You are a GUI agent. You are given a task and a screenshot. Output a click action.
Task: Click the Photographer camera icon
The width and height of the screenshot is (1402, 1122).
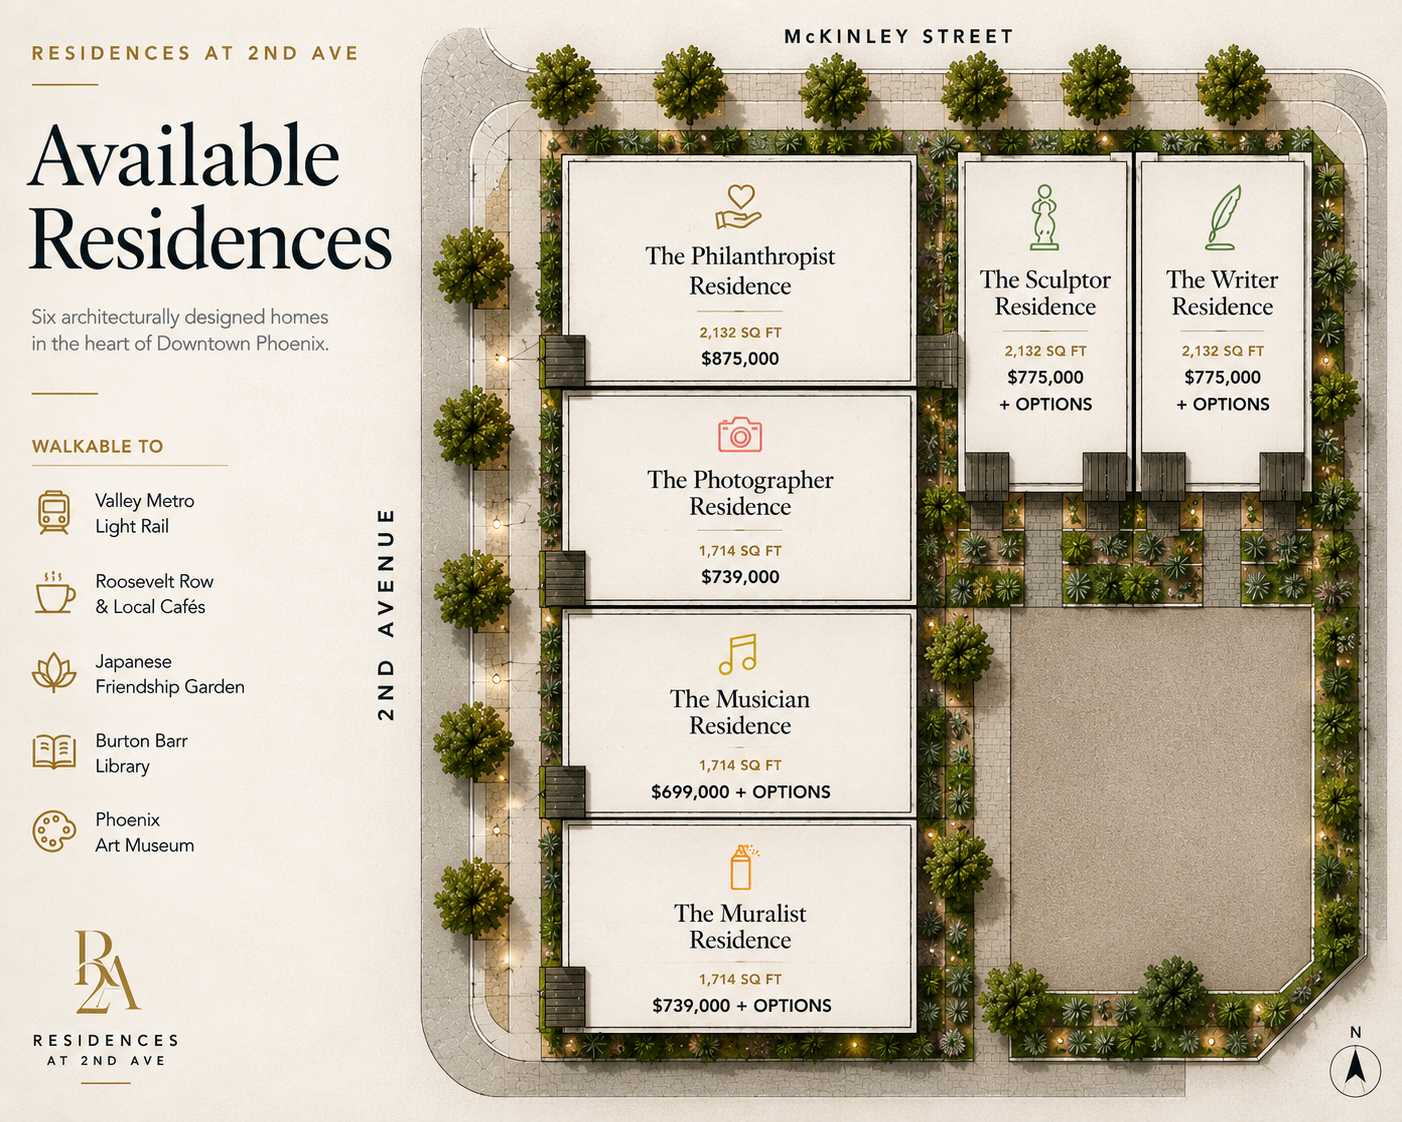[x=740, y=435]
